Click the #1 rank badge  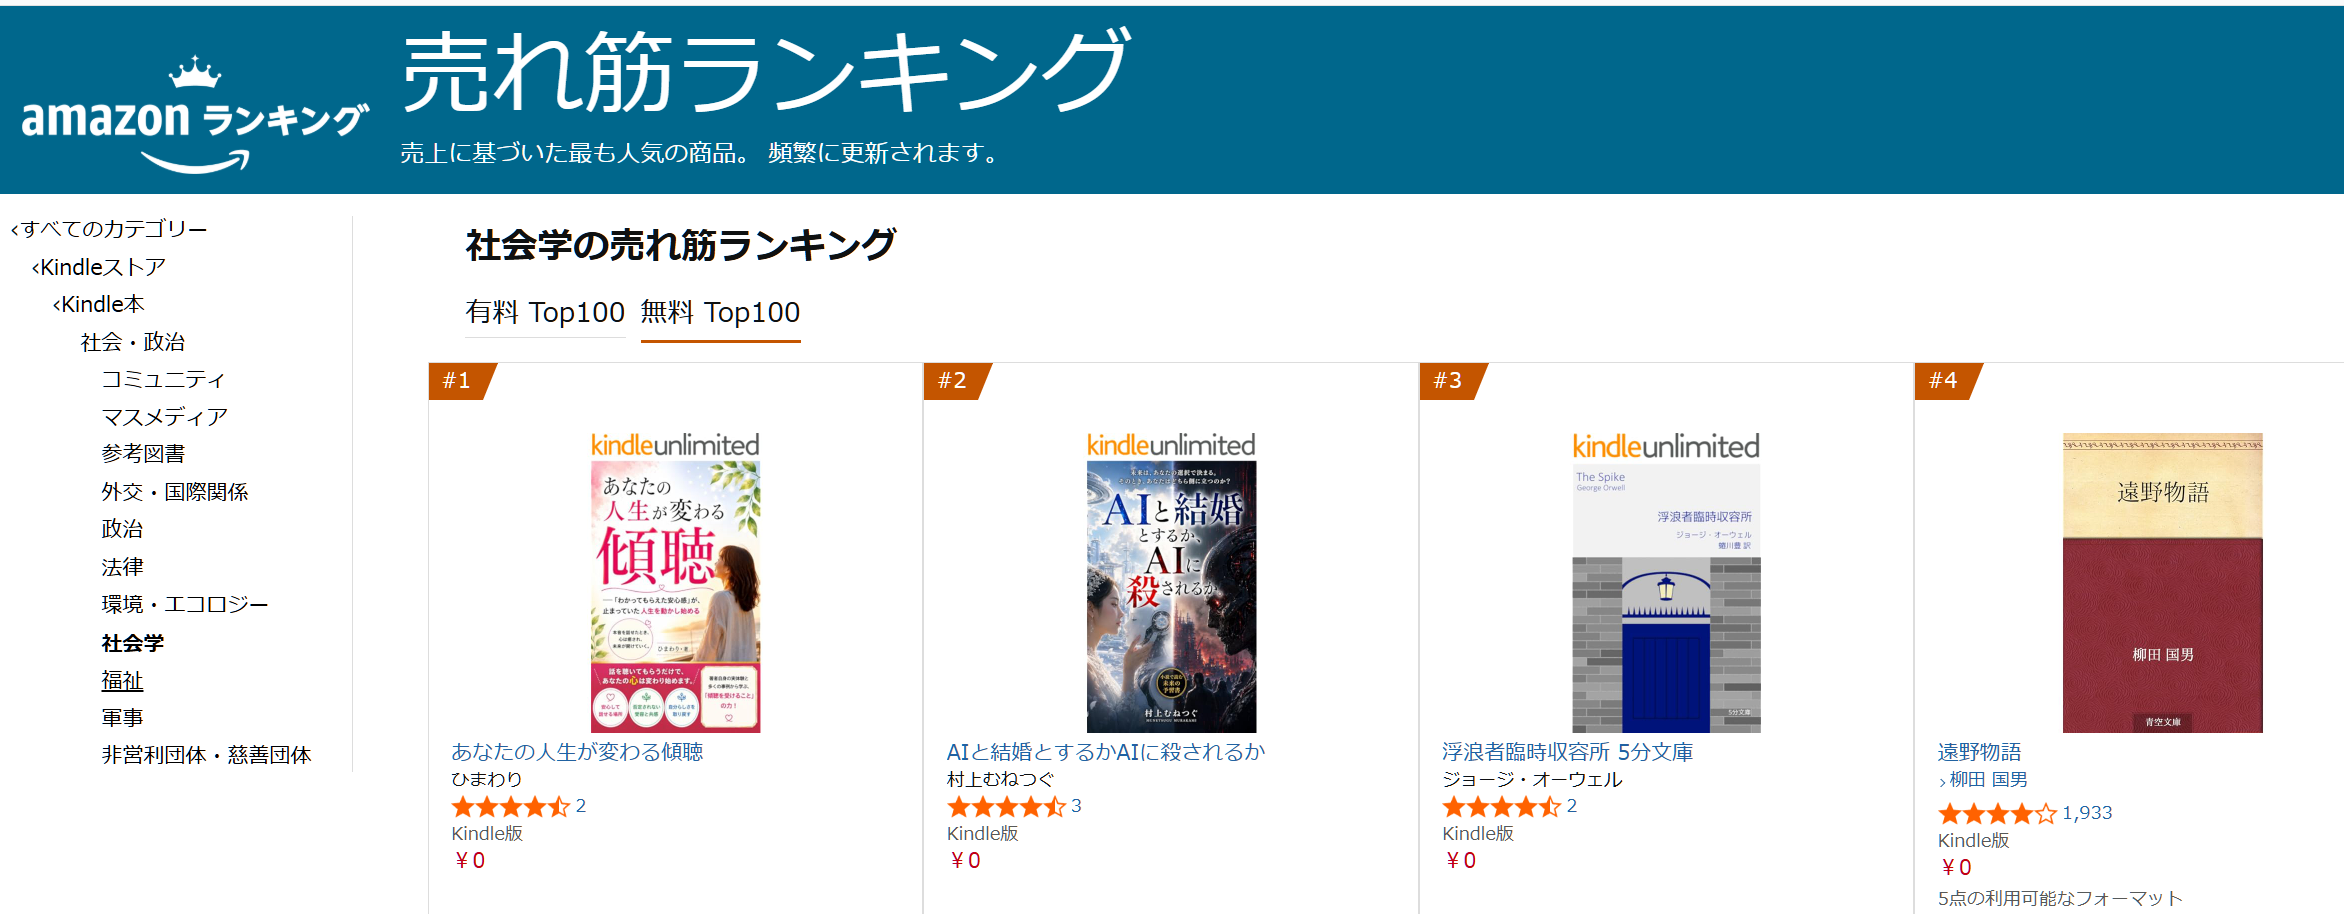coord(460,381)
